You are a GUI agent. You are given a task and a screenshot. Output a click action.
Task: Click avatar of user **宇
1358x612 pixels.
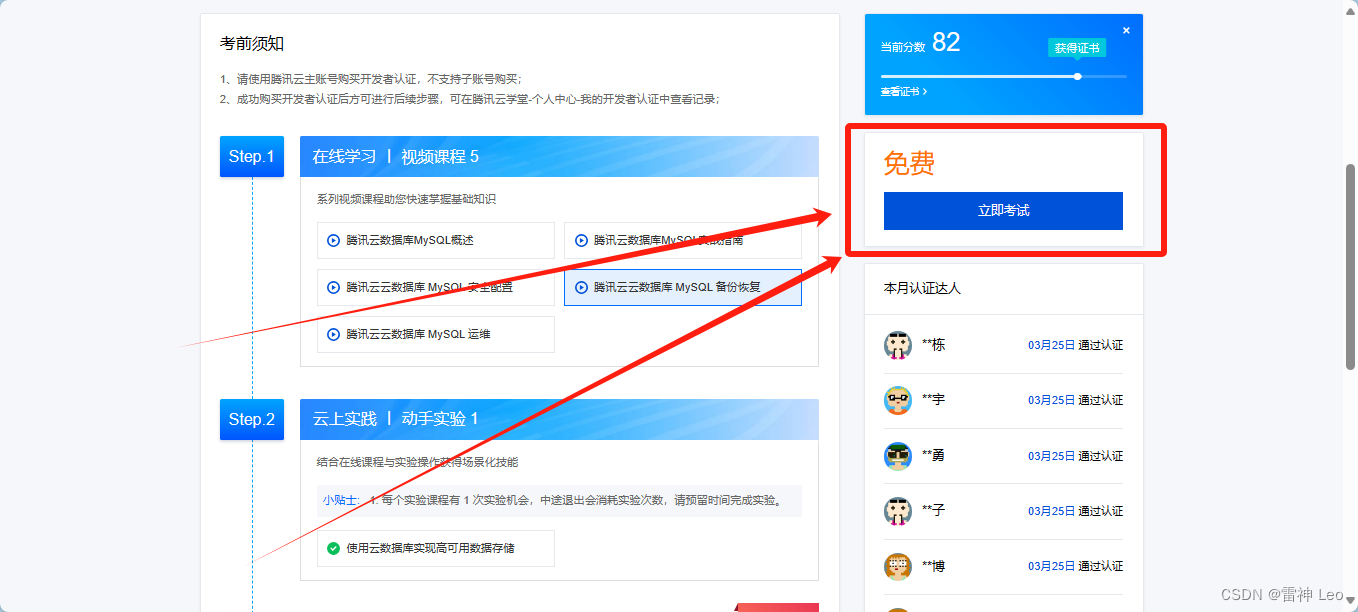coord(898,400)
